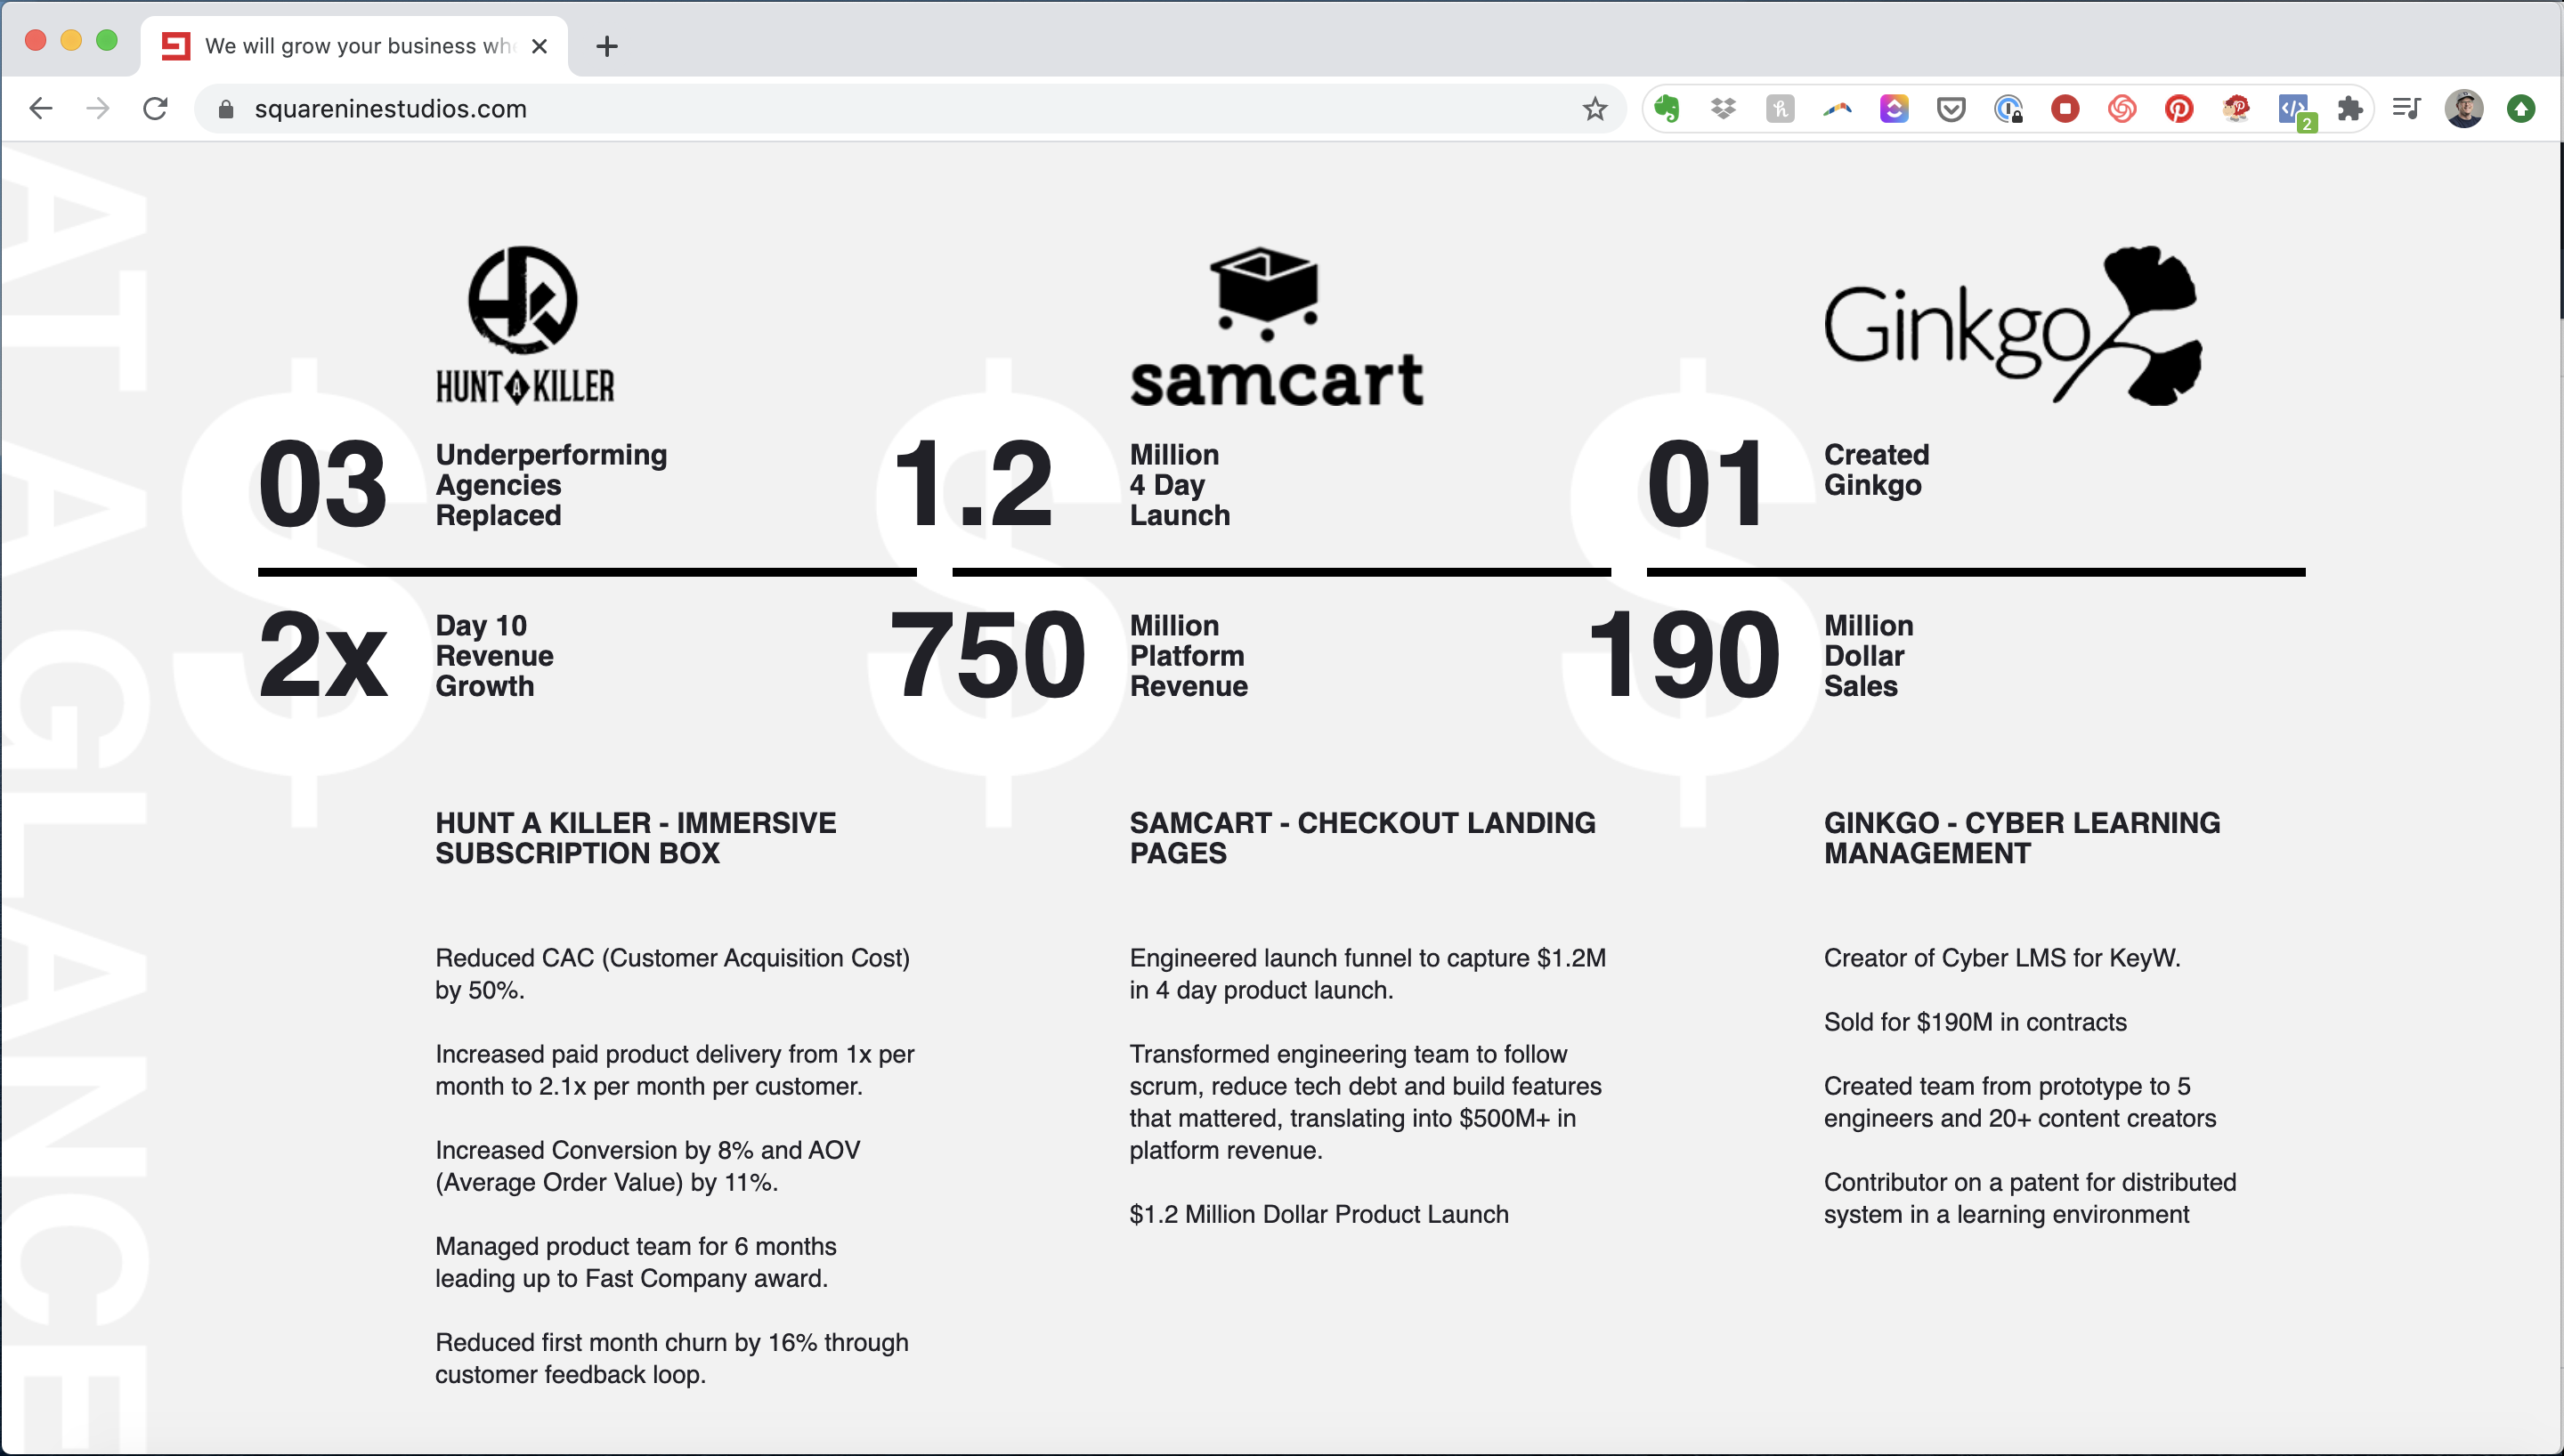The image size is (2564, 1456).
Task: Go back using the browser back arrow
Action: tap(41, 108)
